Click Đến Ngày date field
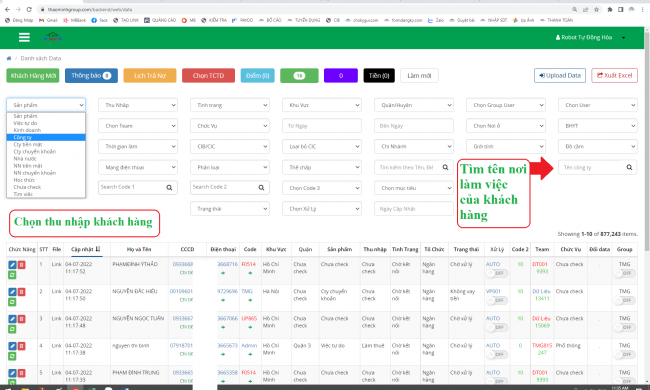This screenshot has width=650, height=390. 414,126
